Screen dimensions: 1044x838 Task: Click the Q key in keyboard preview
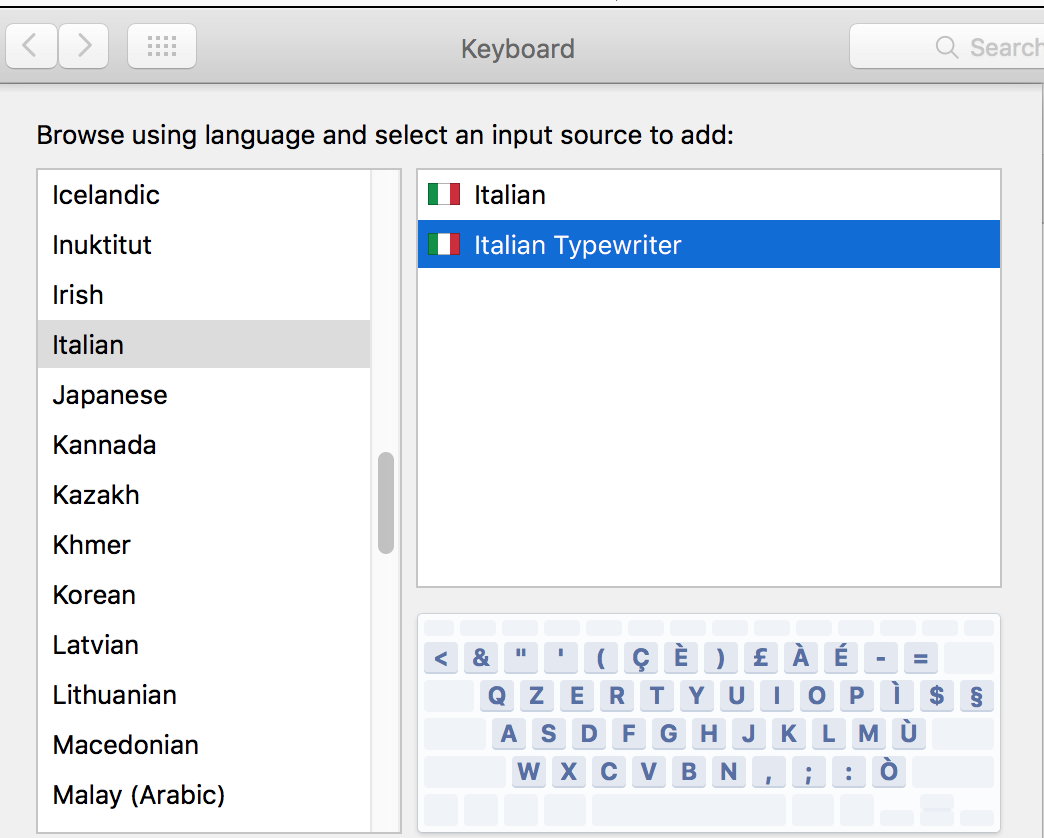(x=497, y=696)
